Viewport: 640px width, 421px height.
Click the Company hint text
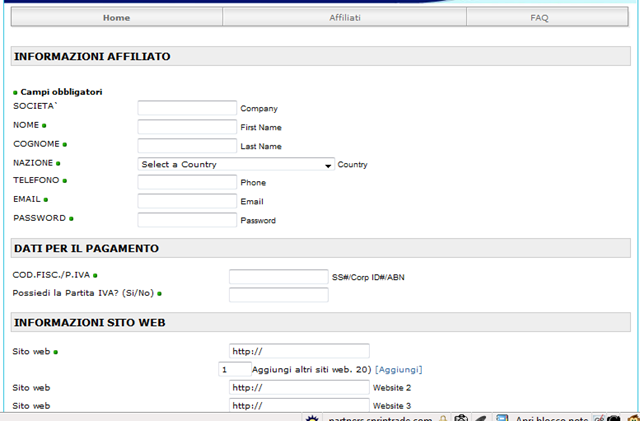(x=259, y=109)
